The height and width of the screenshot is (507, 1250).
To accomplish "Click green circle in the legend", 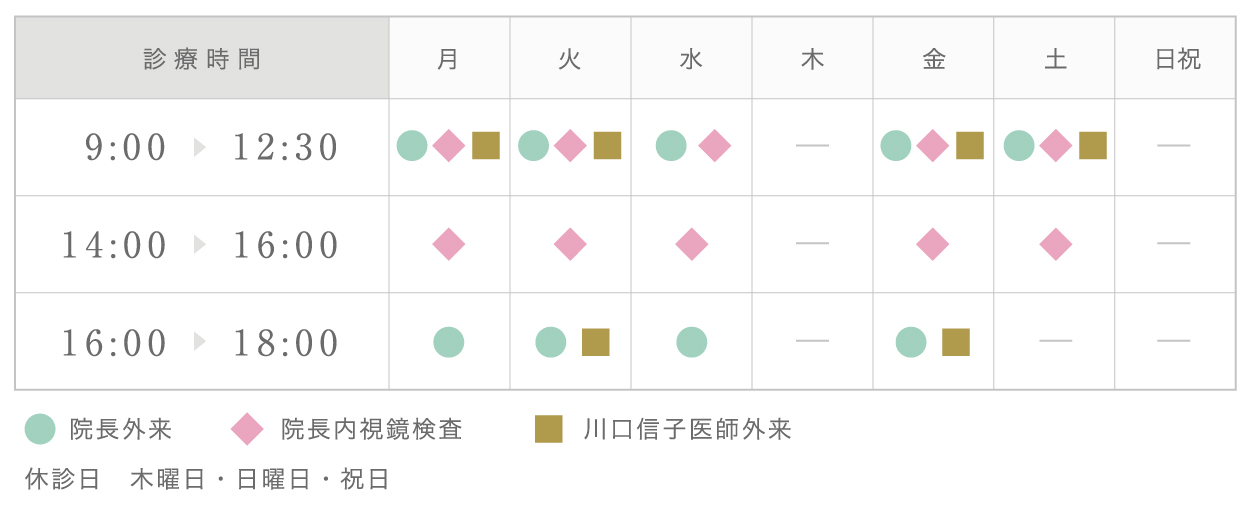I will click(x=40, y=430).
